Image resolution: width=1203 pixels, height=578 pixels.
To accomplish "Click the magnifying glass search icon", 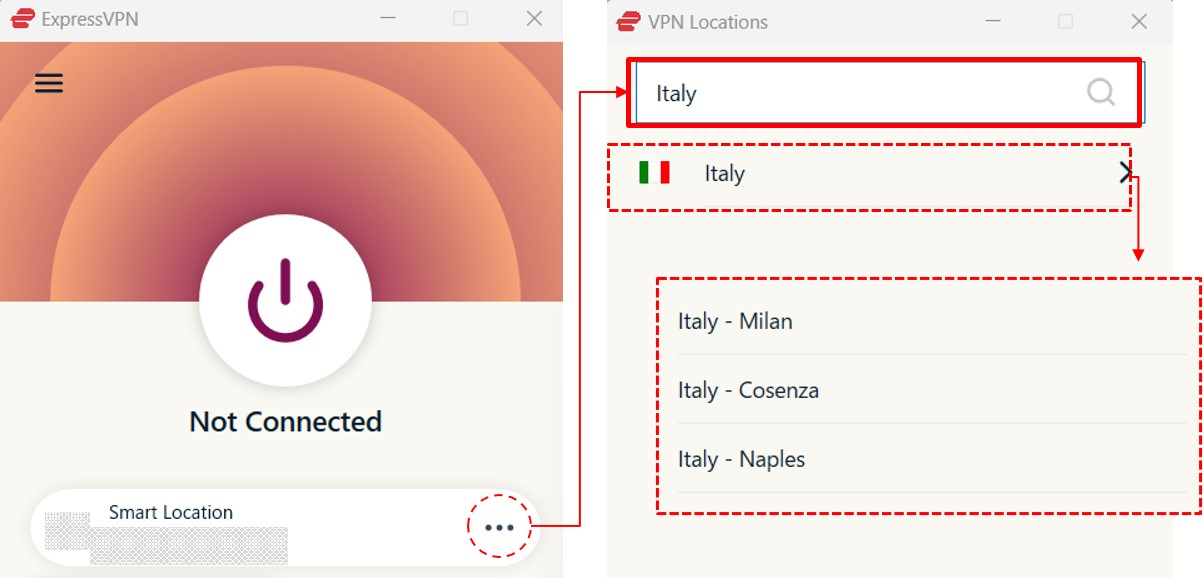I will click(1101, 92).
